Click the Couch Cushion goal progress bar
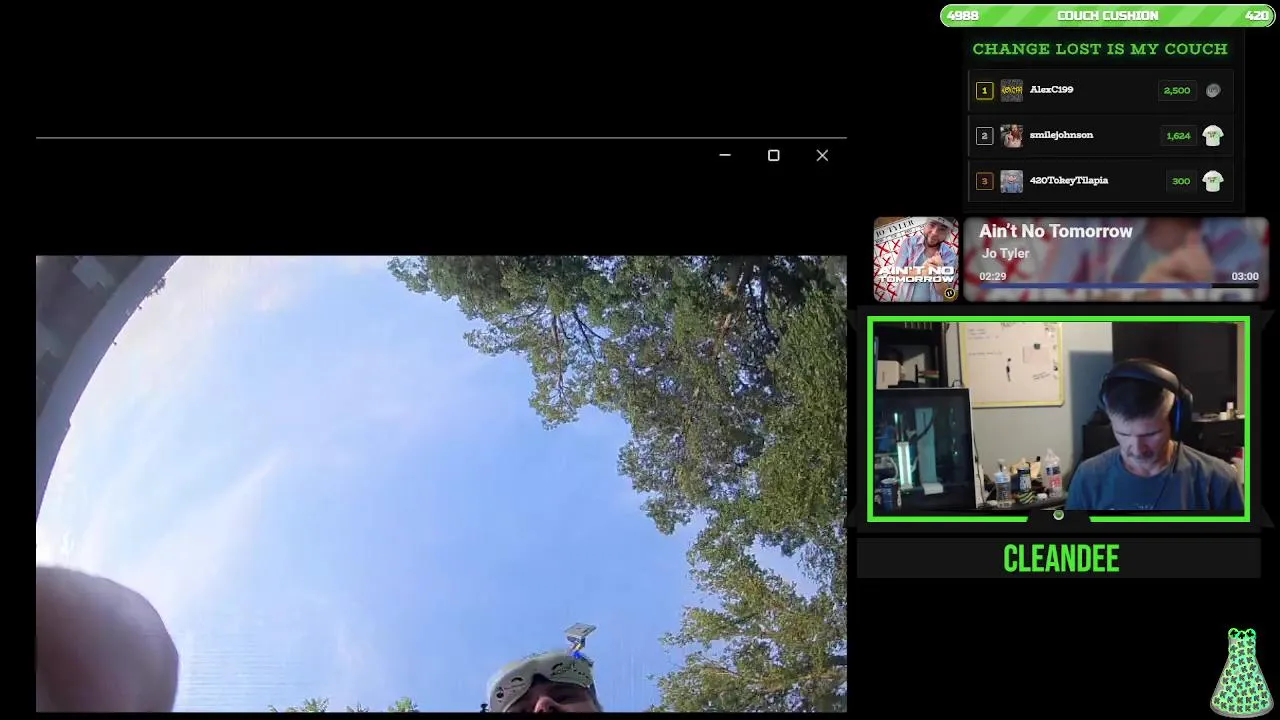1280x720 pixels. point(1107,15)
